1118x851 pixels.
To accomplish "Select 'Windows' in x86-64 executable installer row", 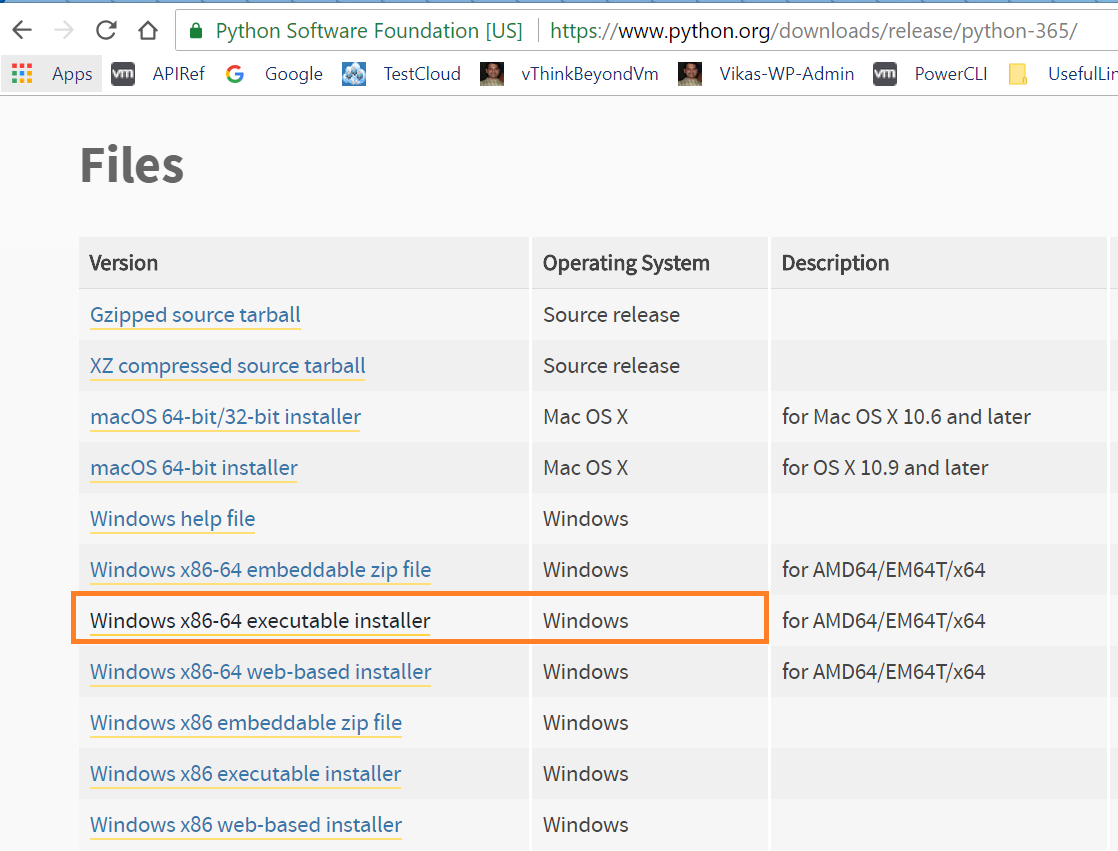I will [x=585, y=621].
